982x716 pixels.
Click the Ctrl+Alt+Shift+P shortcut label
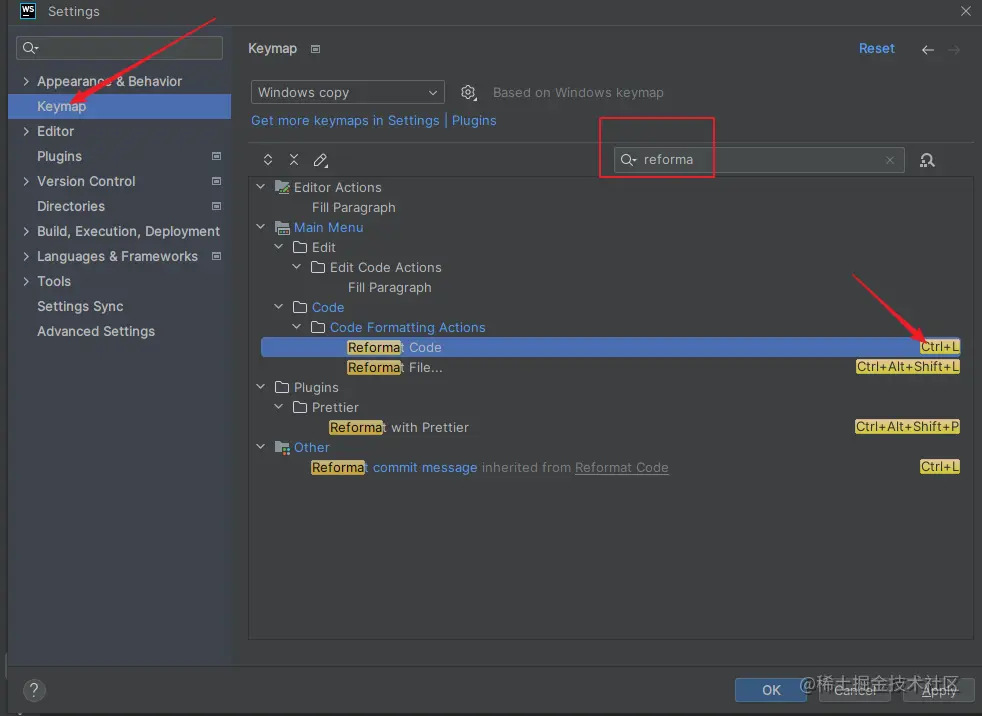[x=907, y=427]
